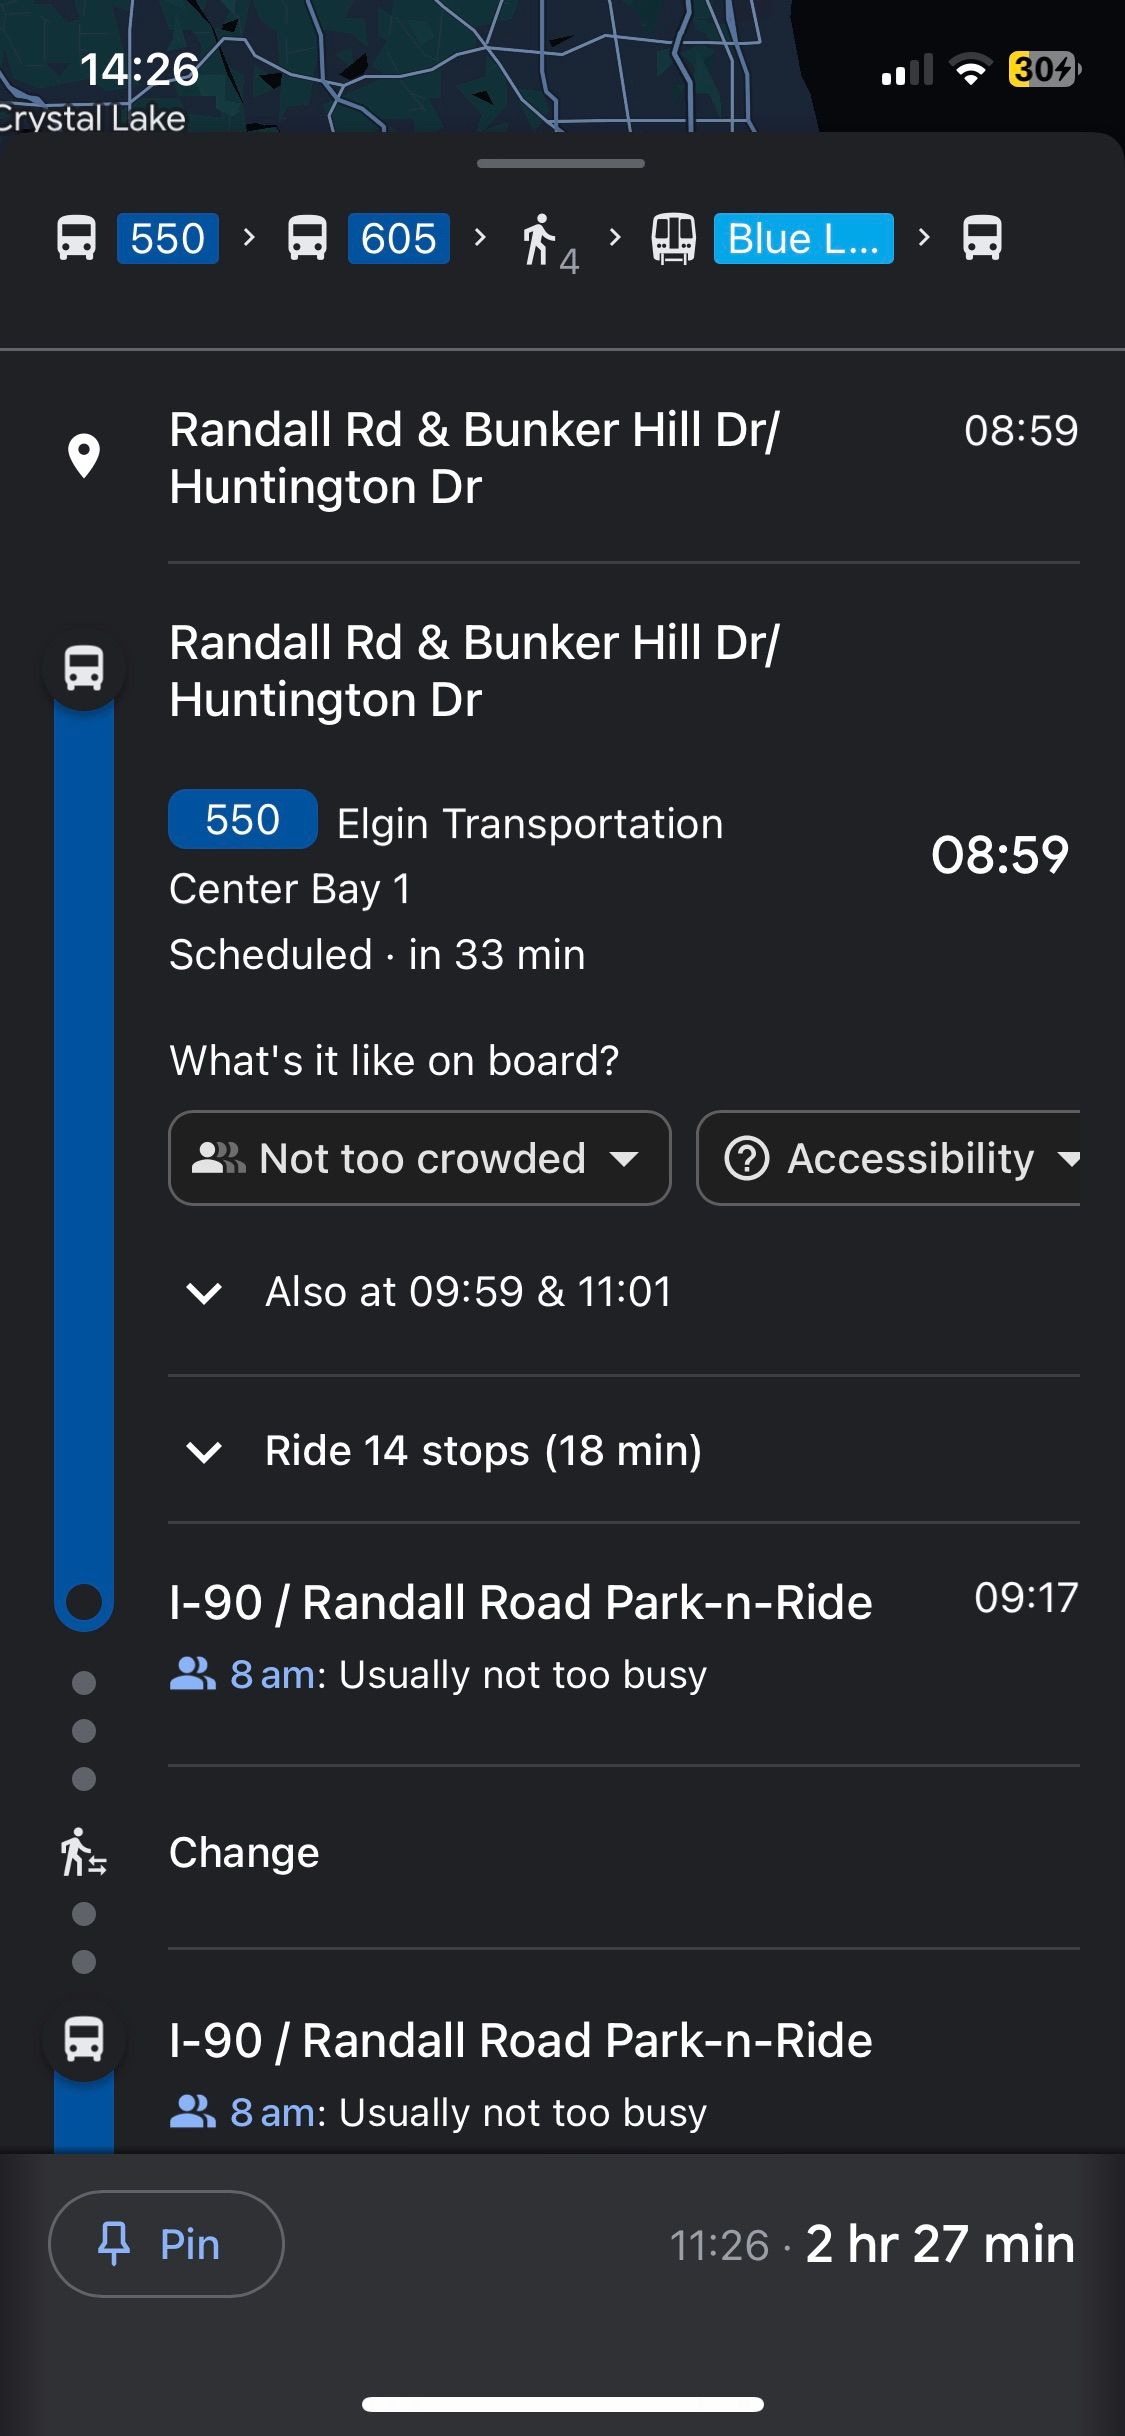Tap the sheet drag handle at top
The image size is (1125, 2436).
pyautogui.click(x=561, y=163)
